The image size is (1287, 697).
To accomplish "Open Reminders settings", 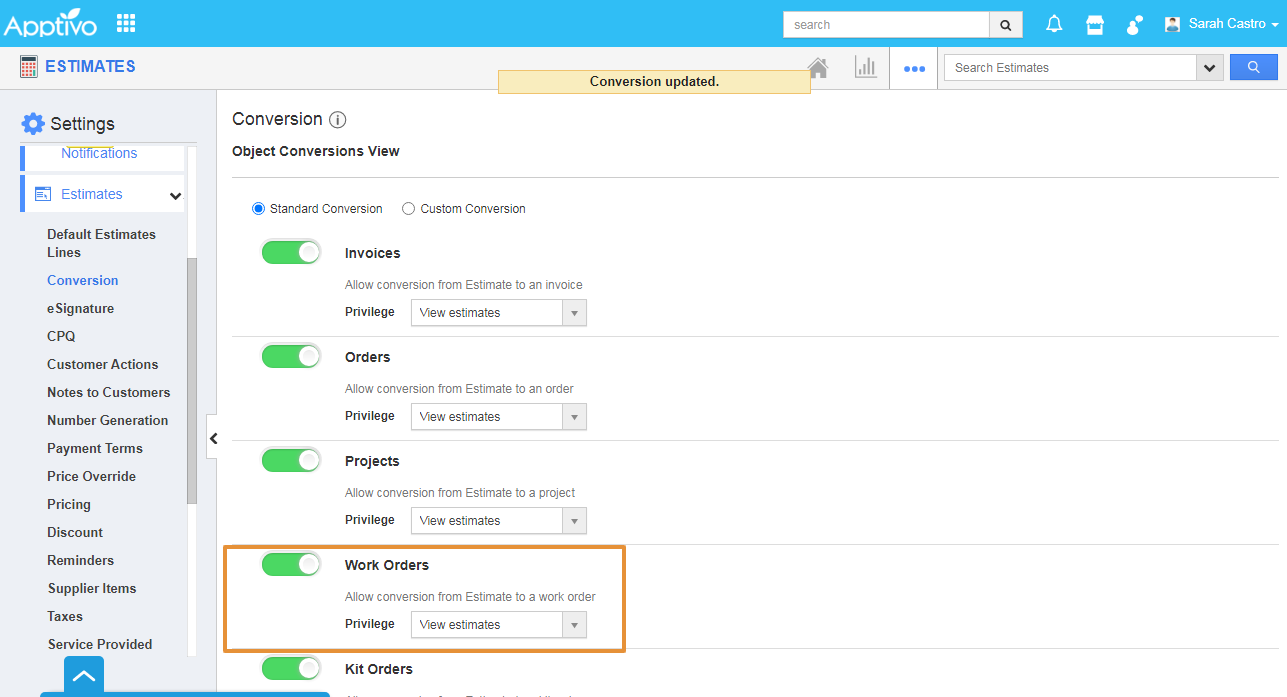I will click(81, 561).
